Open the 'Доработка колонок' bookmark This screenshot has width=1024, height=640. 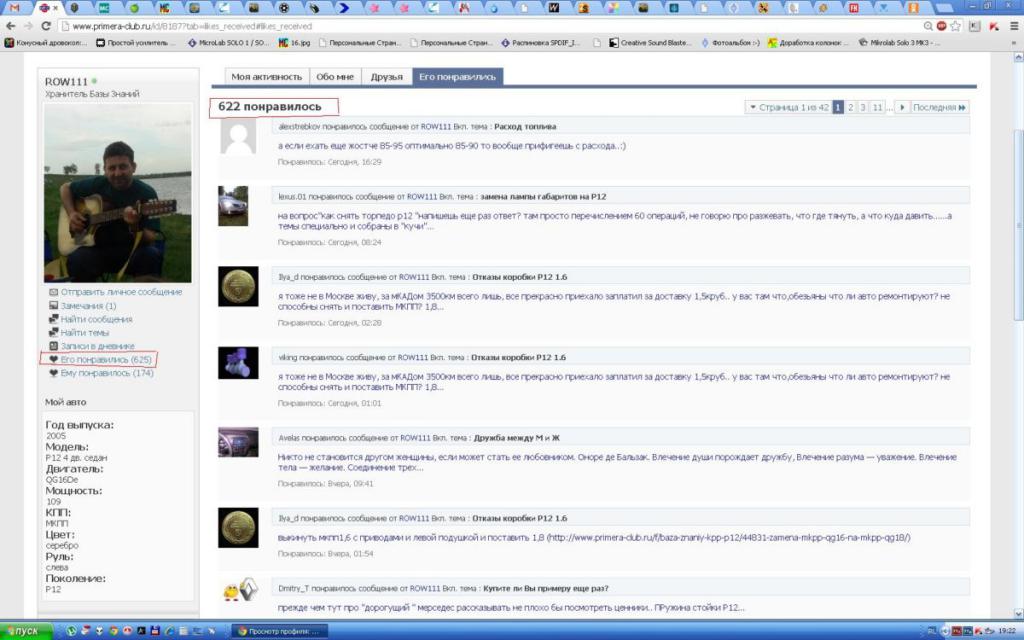tap(808, 42)
